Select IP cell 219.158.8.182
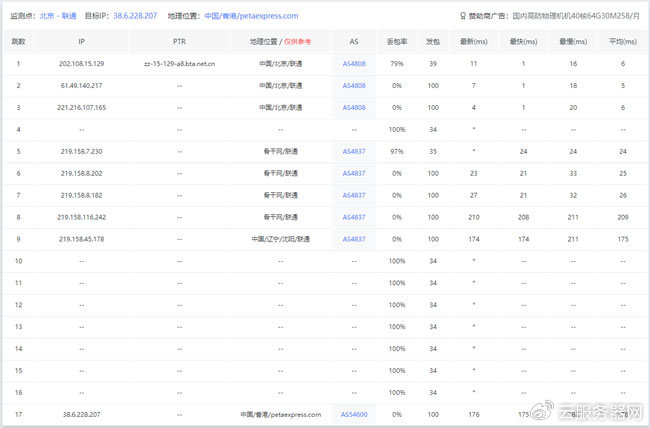The width and height of the screenshot is (650, 428). pos(82,195)
